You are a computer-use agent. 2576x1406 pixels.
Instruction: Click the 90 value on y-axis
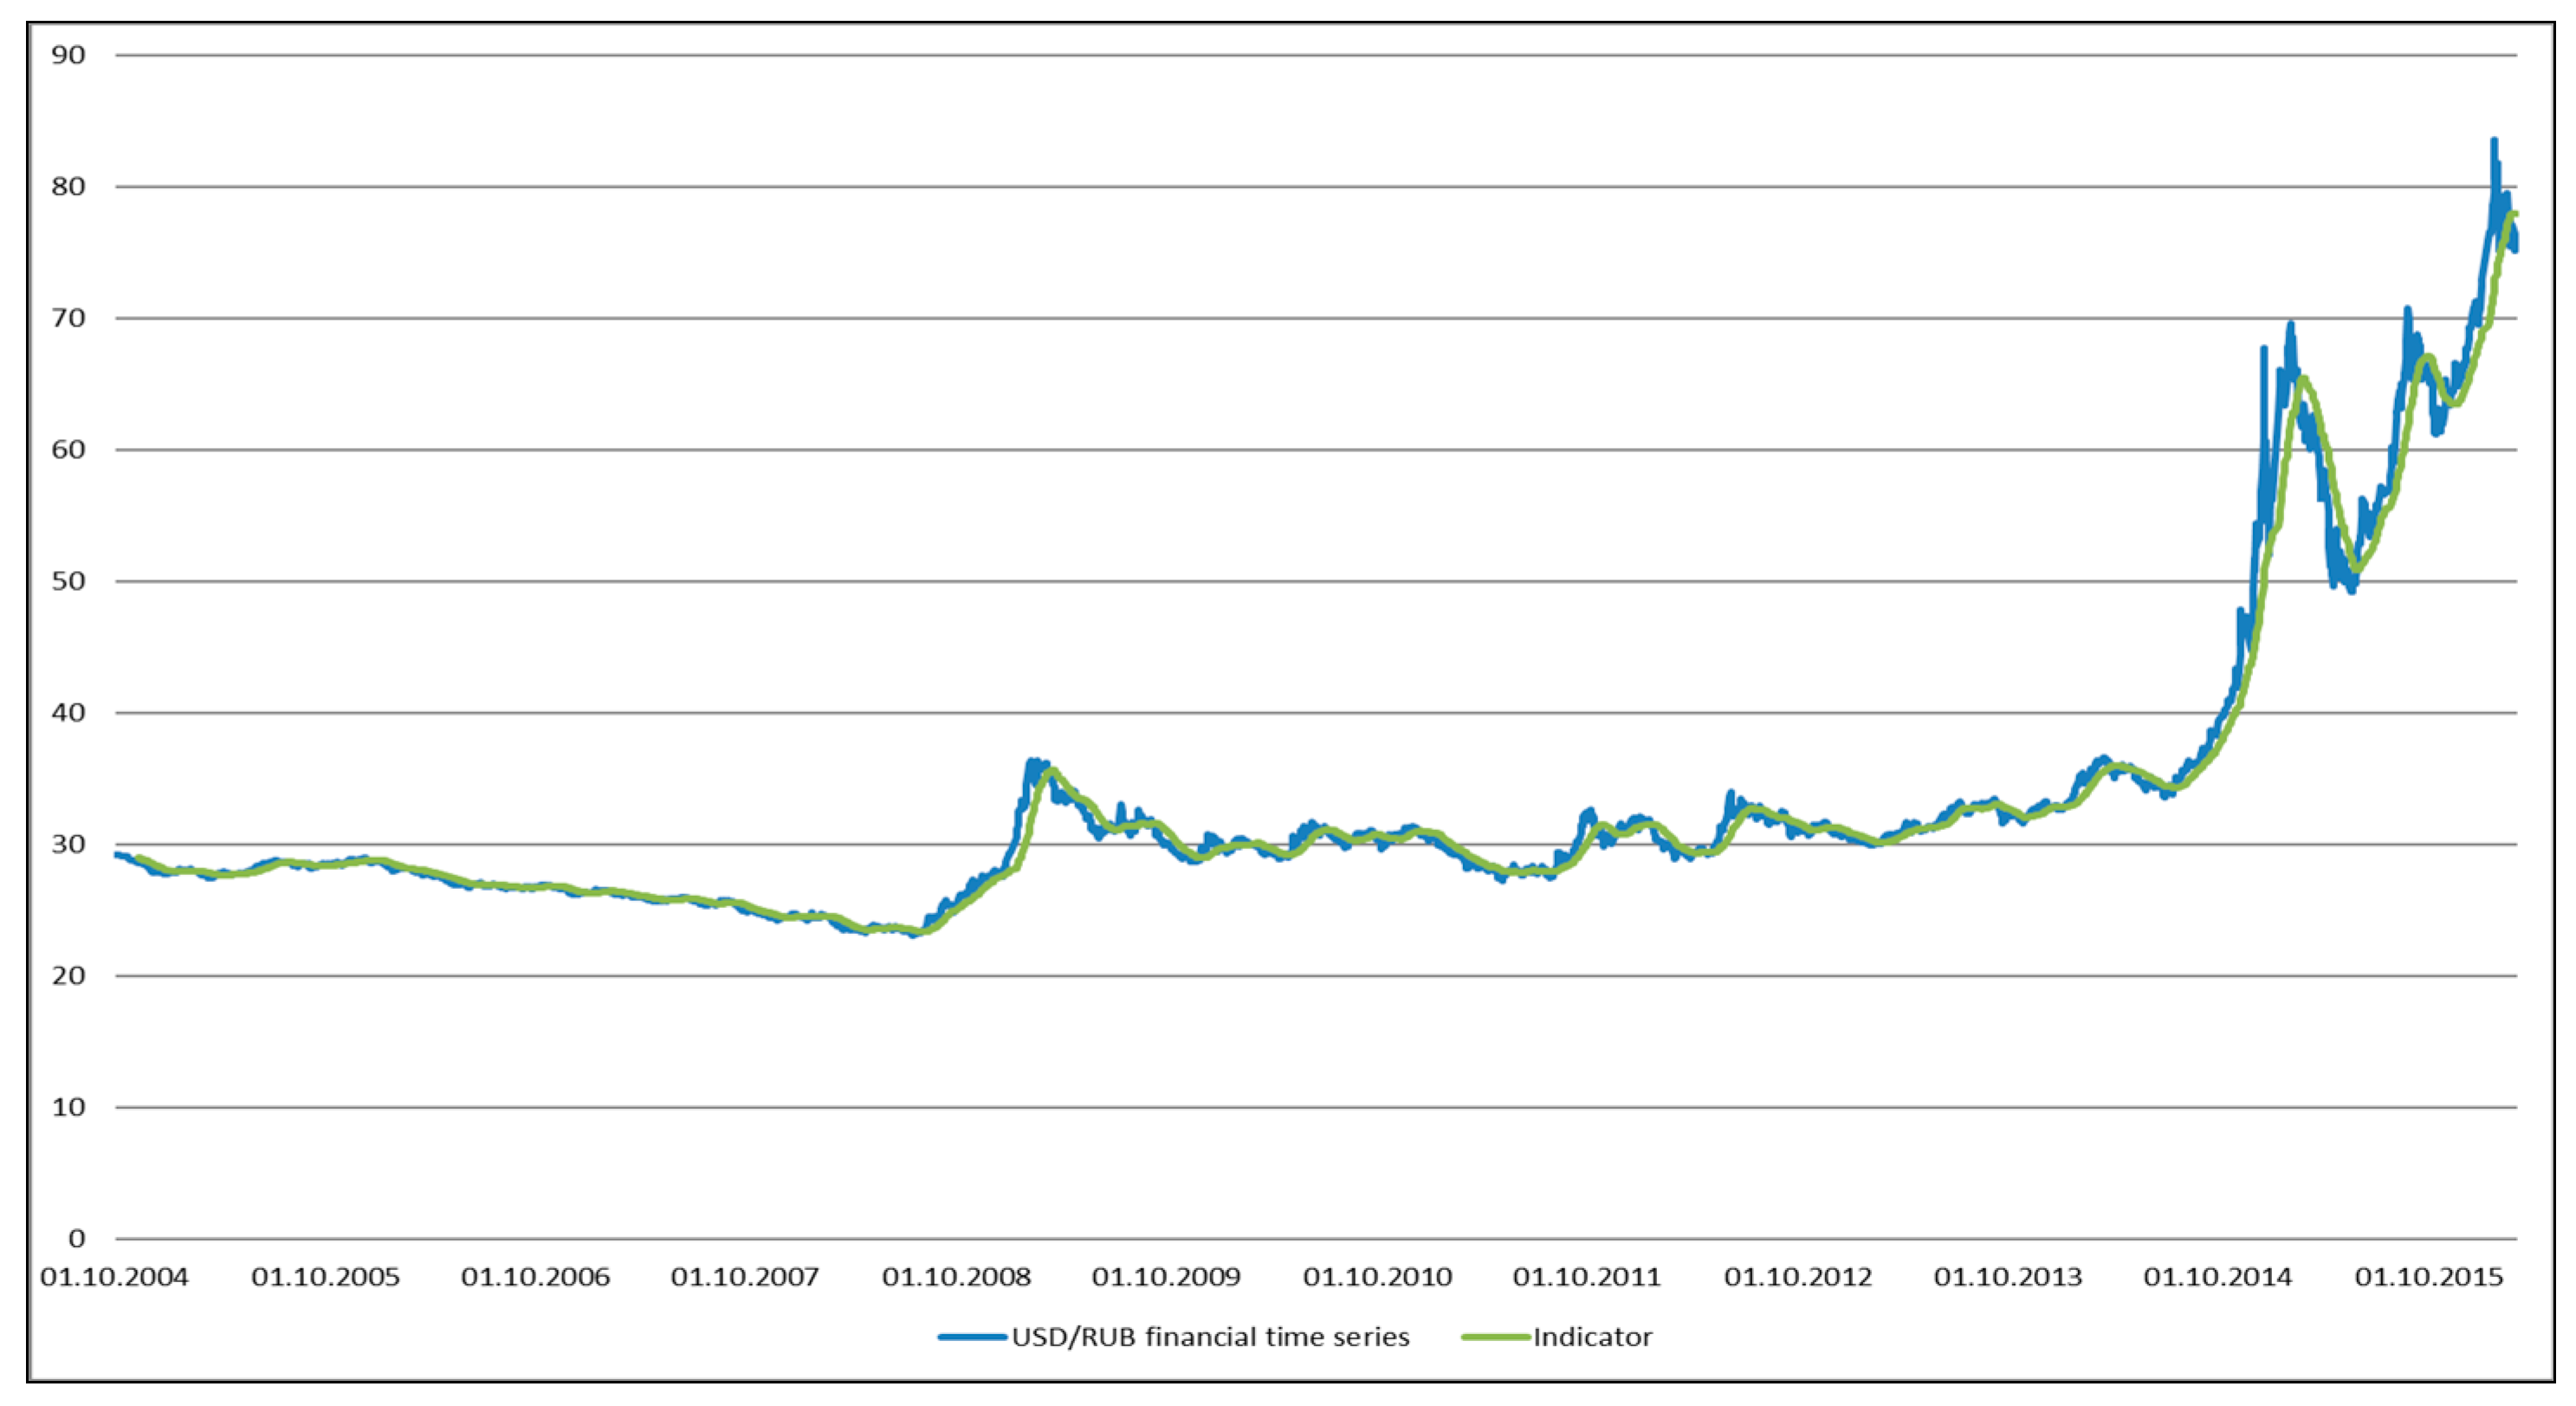point(68,55)
